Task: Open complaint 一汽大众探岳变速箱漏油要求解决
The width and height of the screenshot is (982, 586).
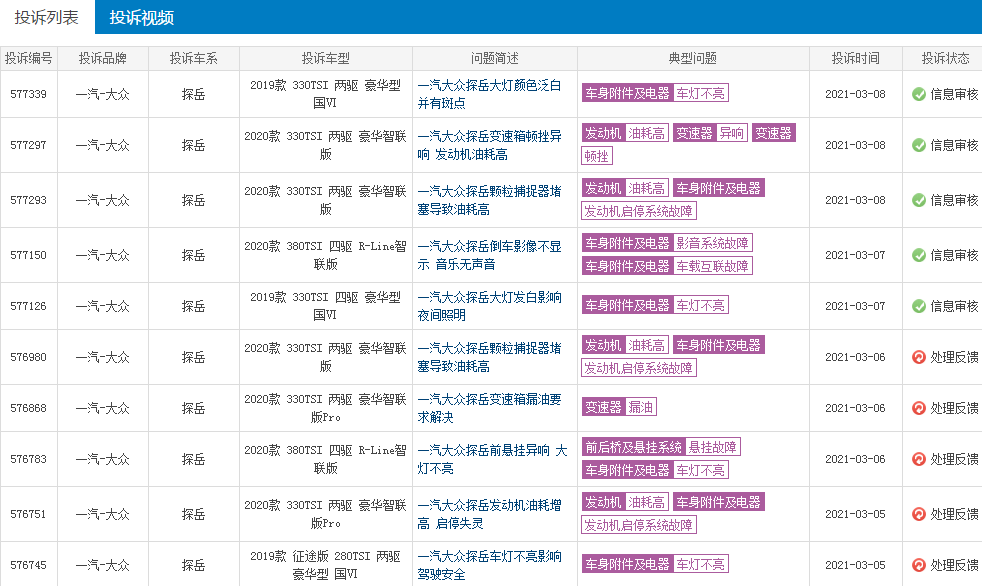Action: click(x=489, y=408)
